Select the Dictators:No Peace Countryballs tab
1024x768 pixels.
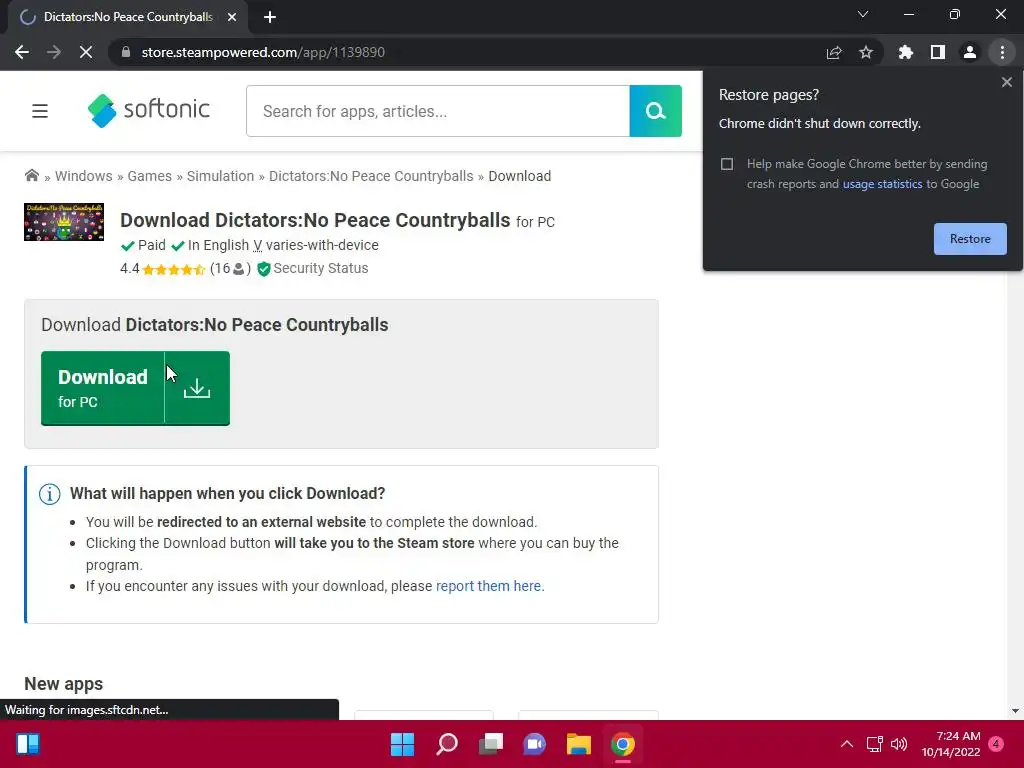127,17
